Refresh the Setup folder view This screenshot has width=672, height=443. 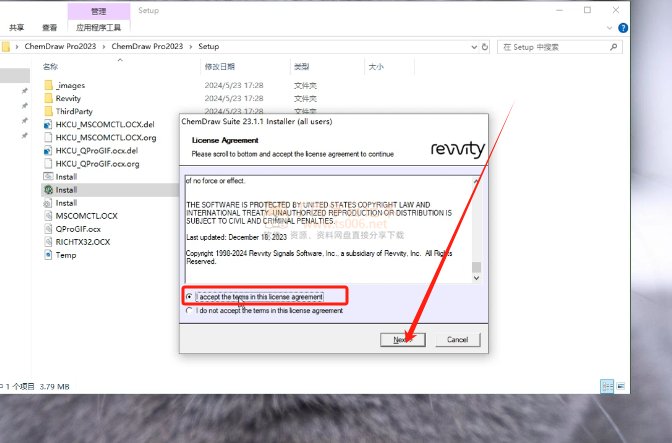pyautogui.click(x=485, y=47)
